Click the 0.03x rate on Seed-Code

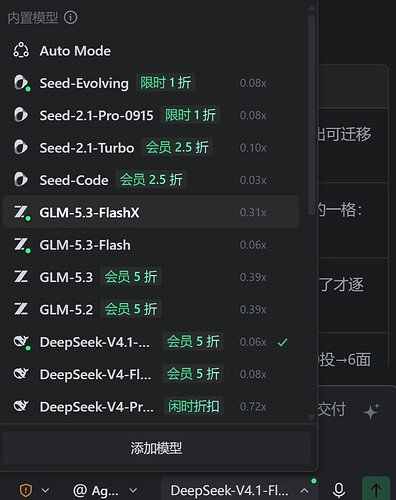pos(253,180)
